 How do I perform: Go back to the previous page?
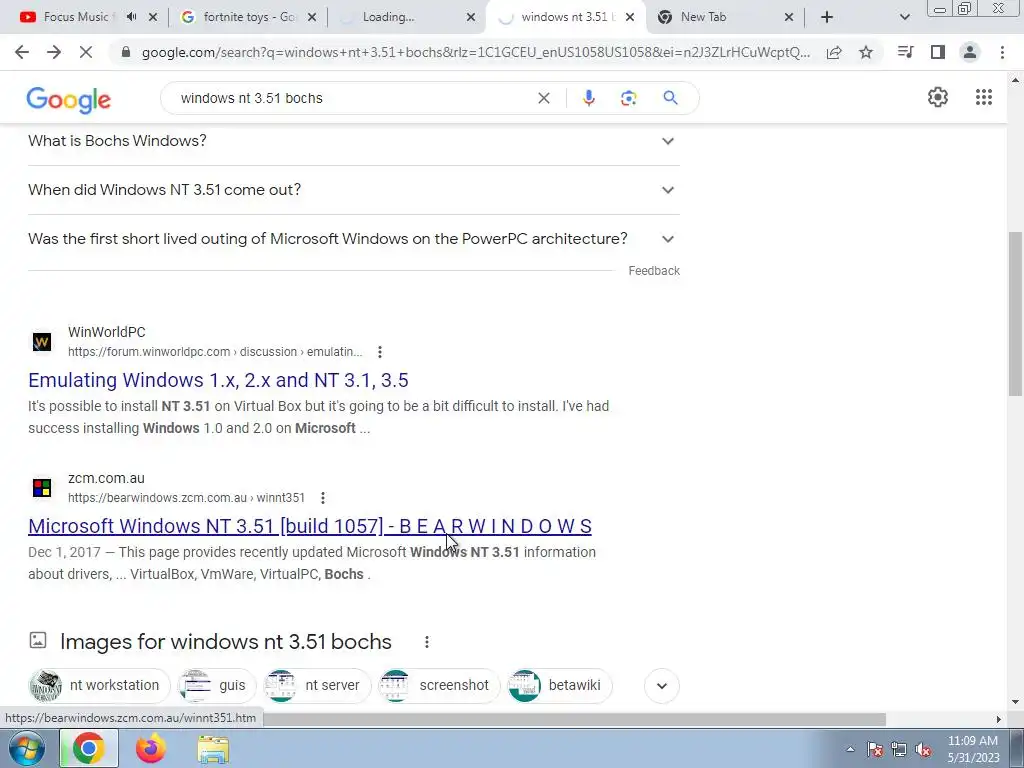(22, 52)
